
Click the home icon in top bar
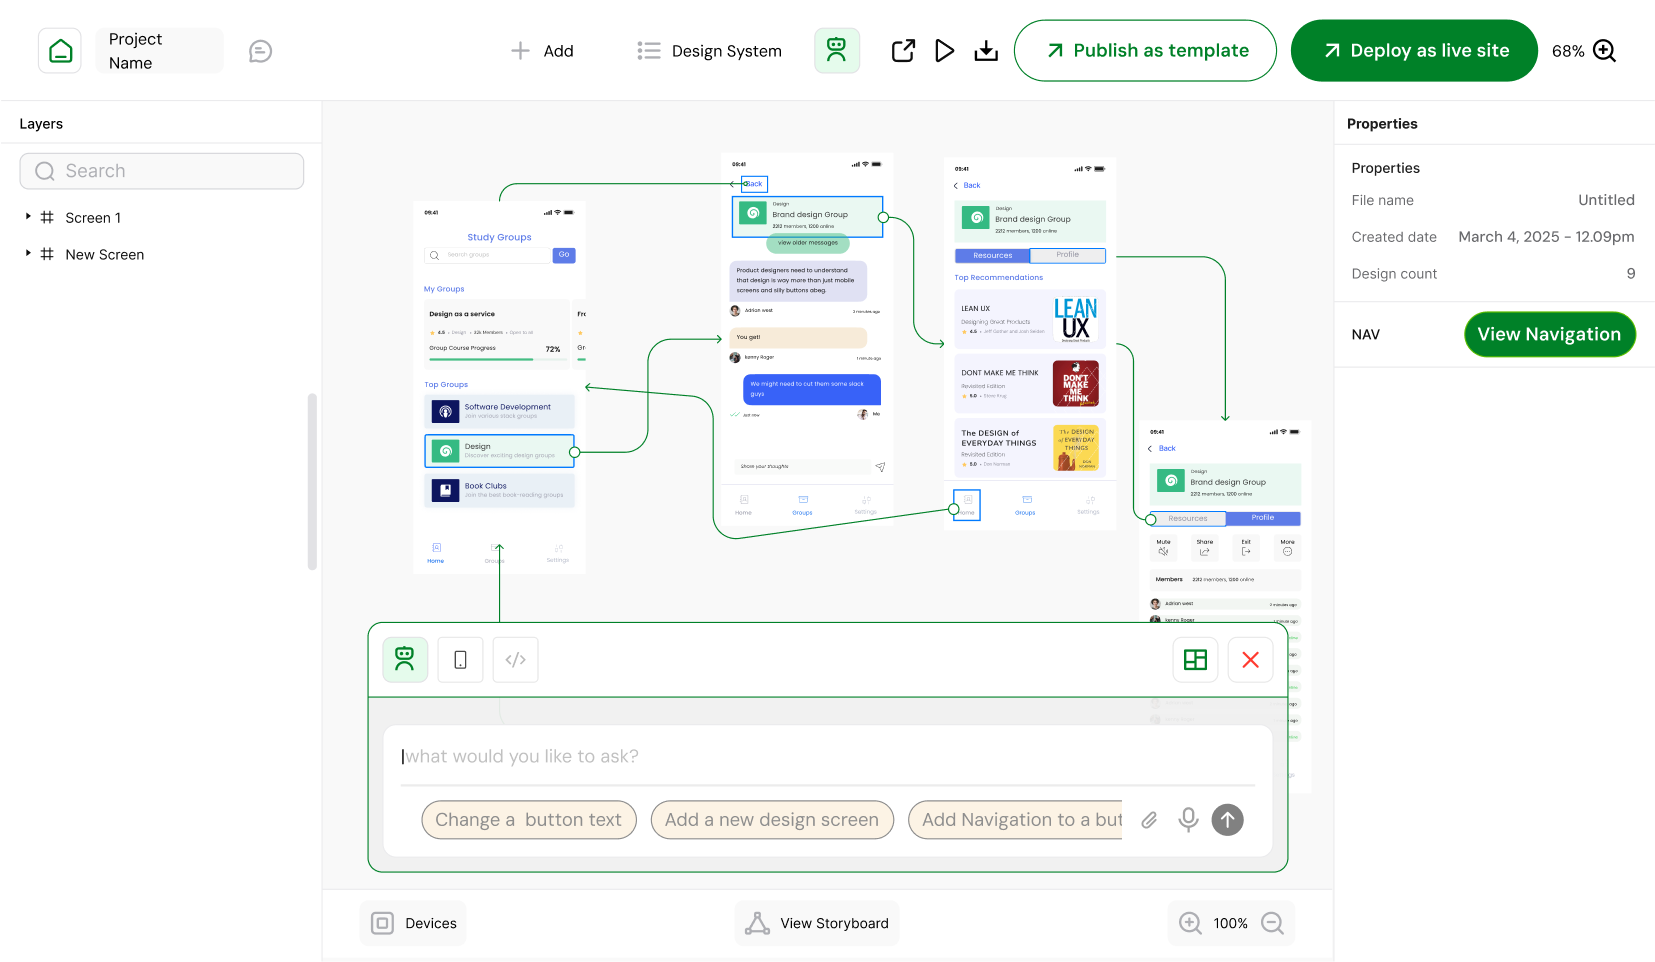(60, 51)
